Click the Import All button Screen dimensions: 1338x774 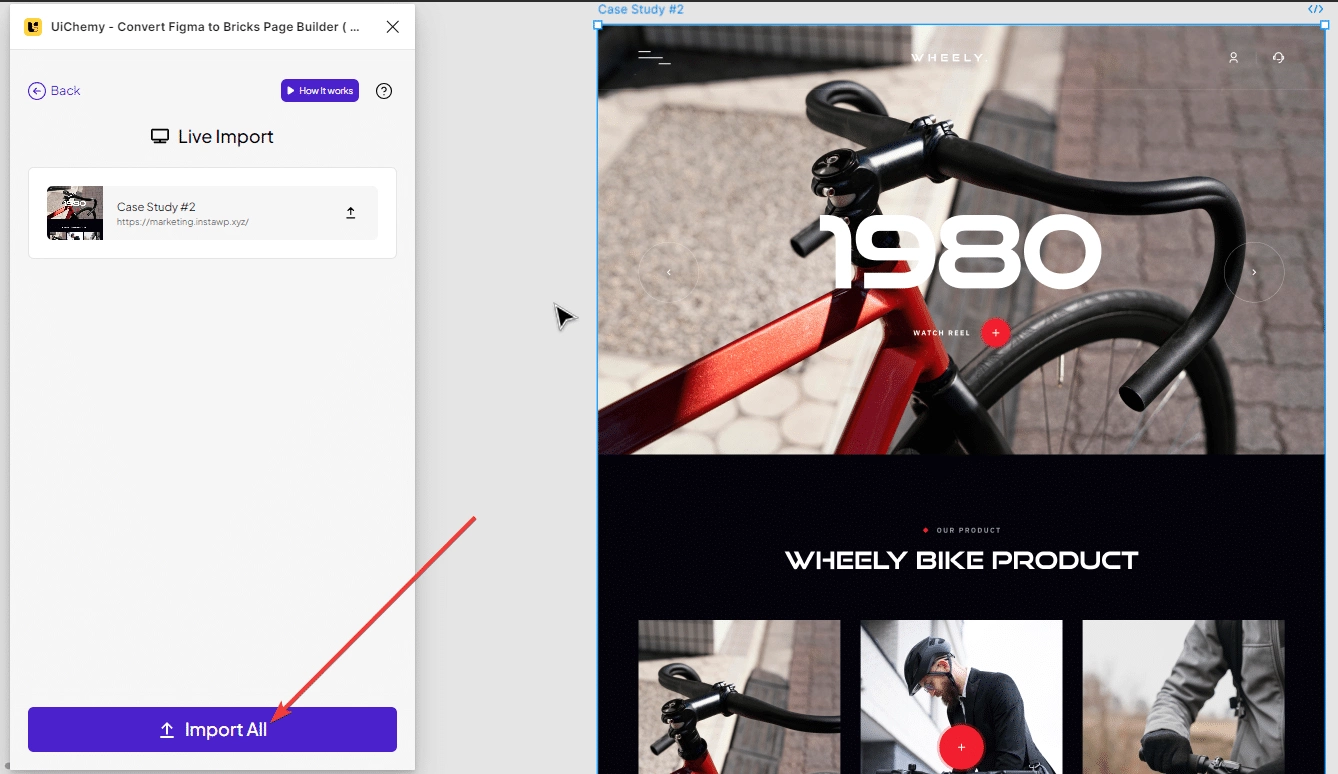click(x=212, y=730)
